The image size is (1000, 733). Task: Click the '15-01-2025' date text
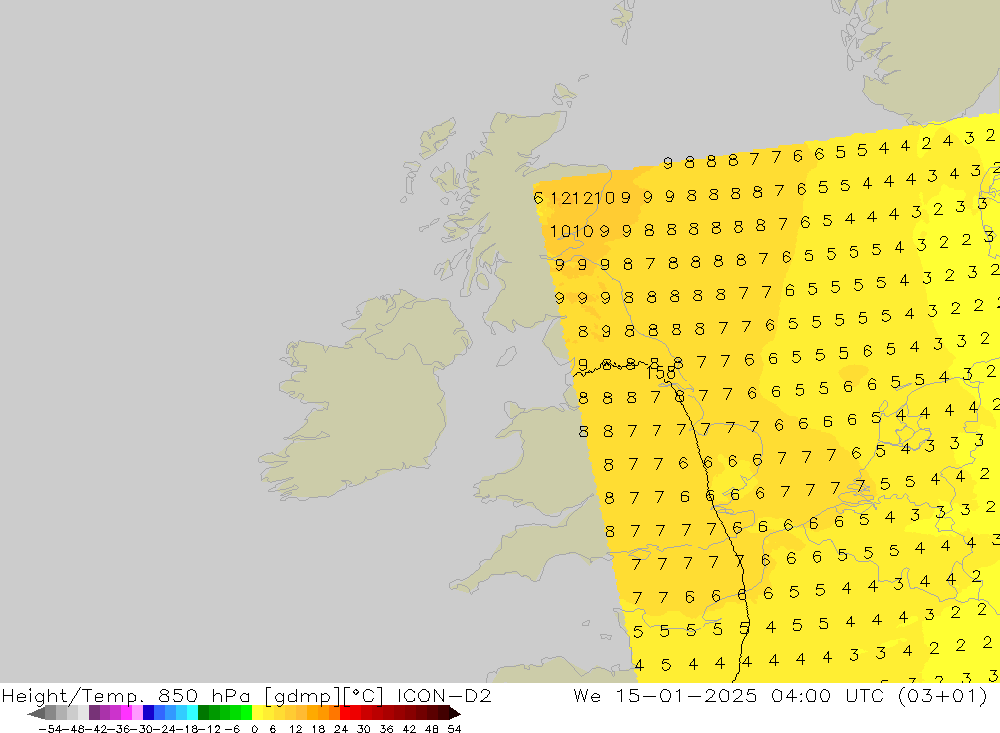(686, 695)
